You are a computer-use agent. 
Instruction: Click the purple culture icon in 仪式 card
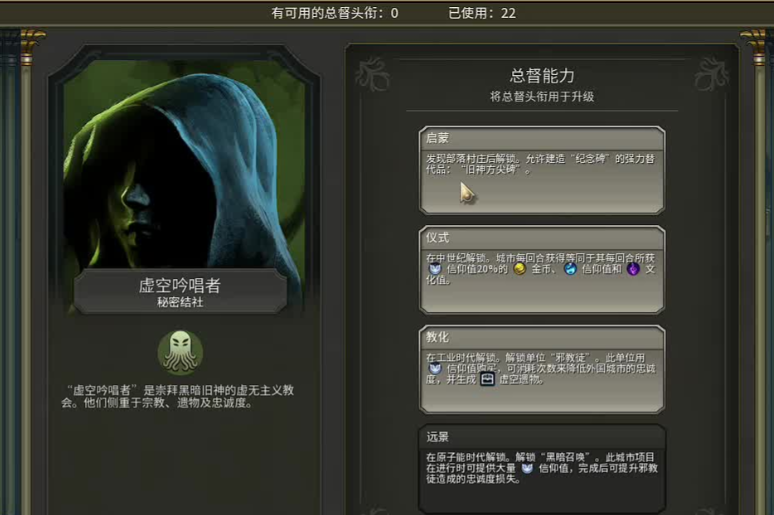click(x=633, y=269)
